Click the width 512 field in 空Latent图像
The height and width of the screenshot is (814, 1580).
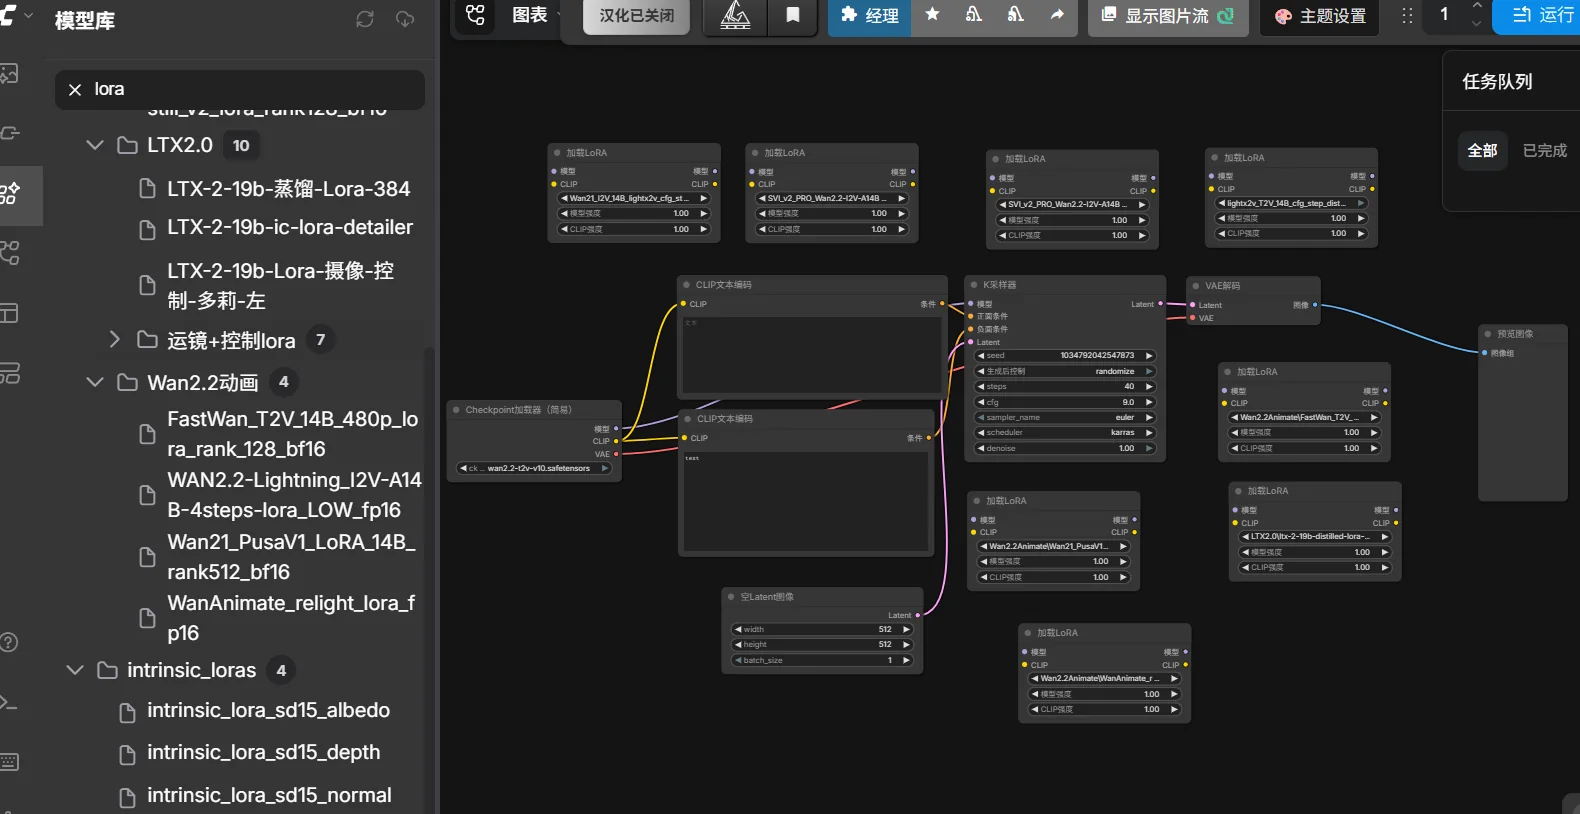pyautogui.click(x=822, y=630)
